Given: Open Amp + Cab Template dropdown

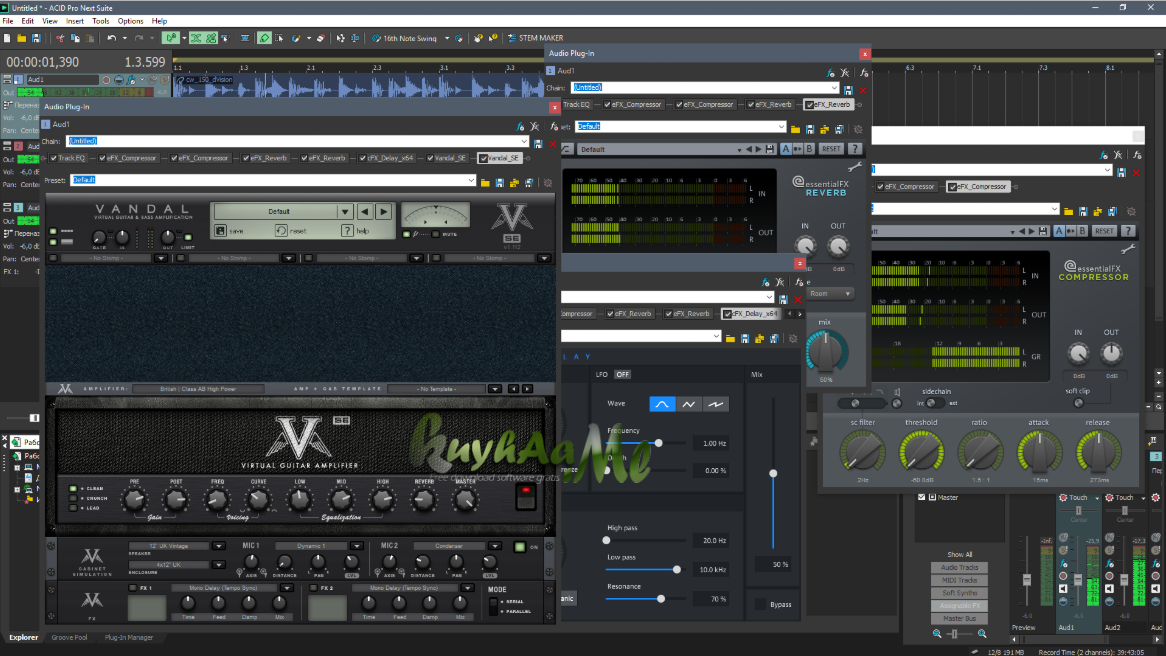Looking at the screenshot, I should (495, 389).
